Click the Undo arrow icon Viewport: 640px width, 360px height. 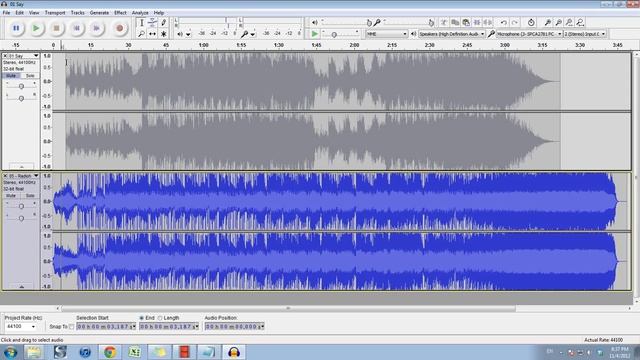tap(504, 22)
